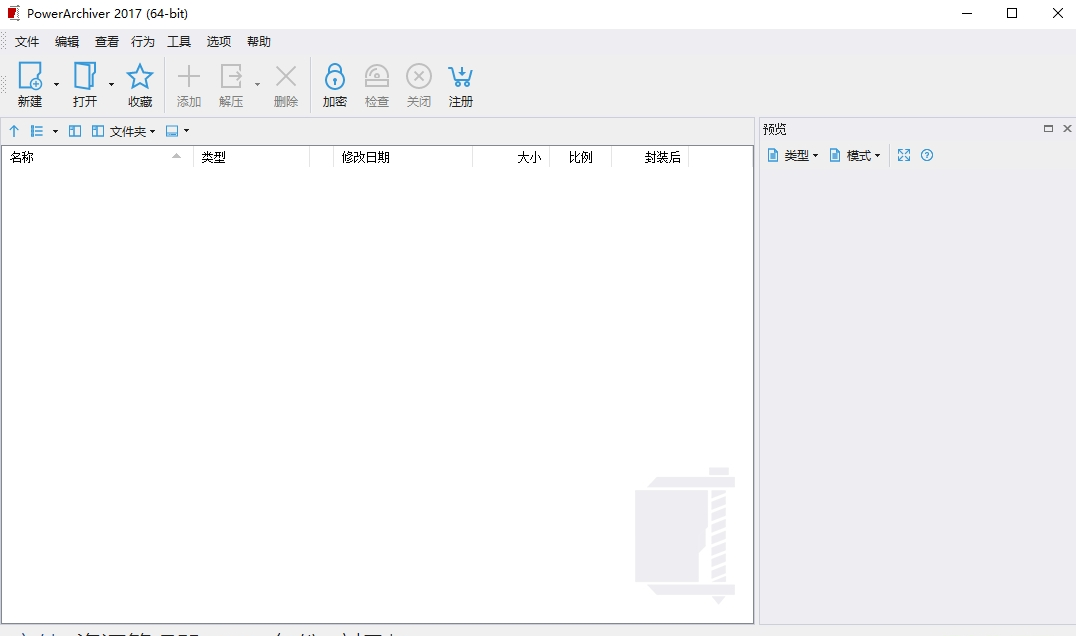This screenshot has width=1076, height=636.
Task: Click the up-arrow parent folder icon
Action: 14,131
